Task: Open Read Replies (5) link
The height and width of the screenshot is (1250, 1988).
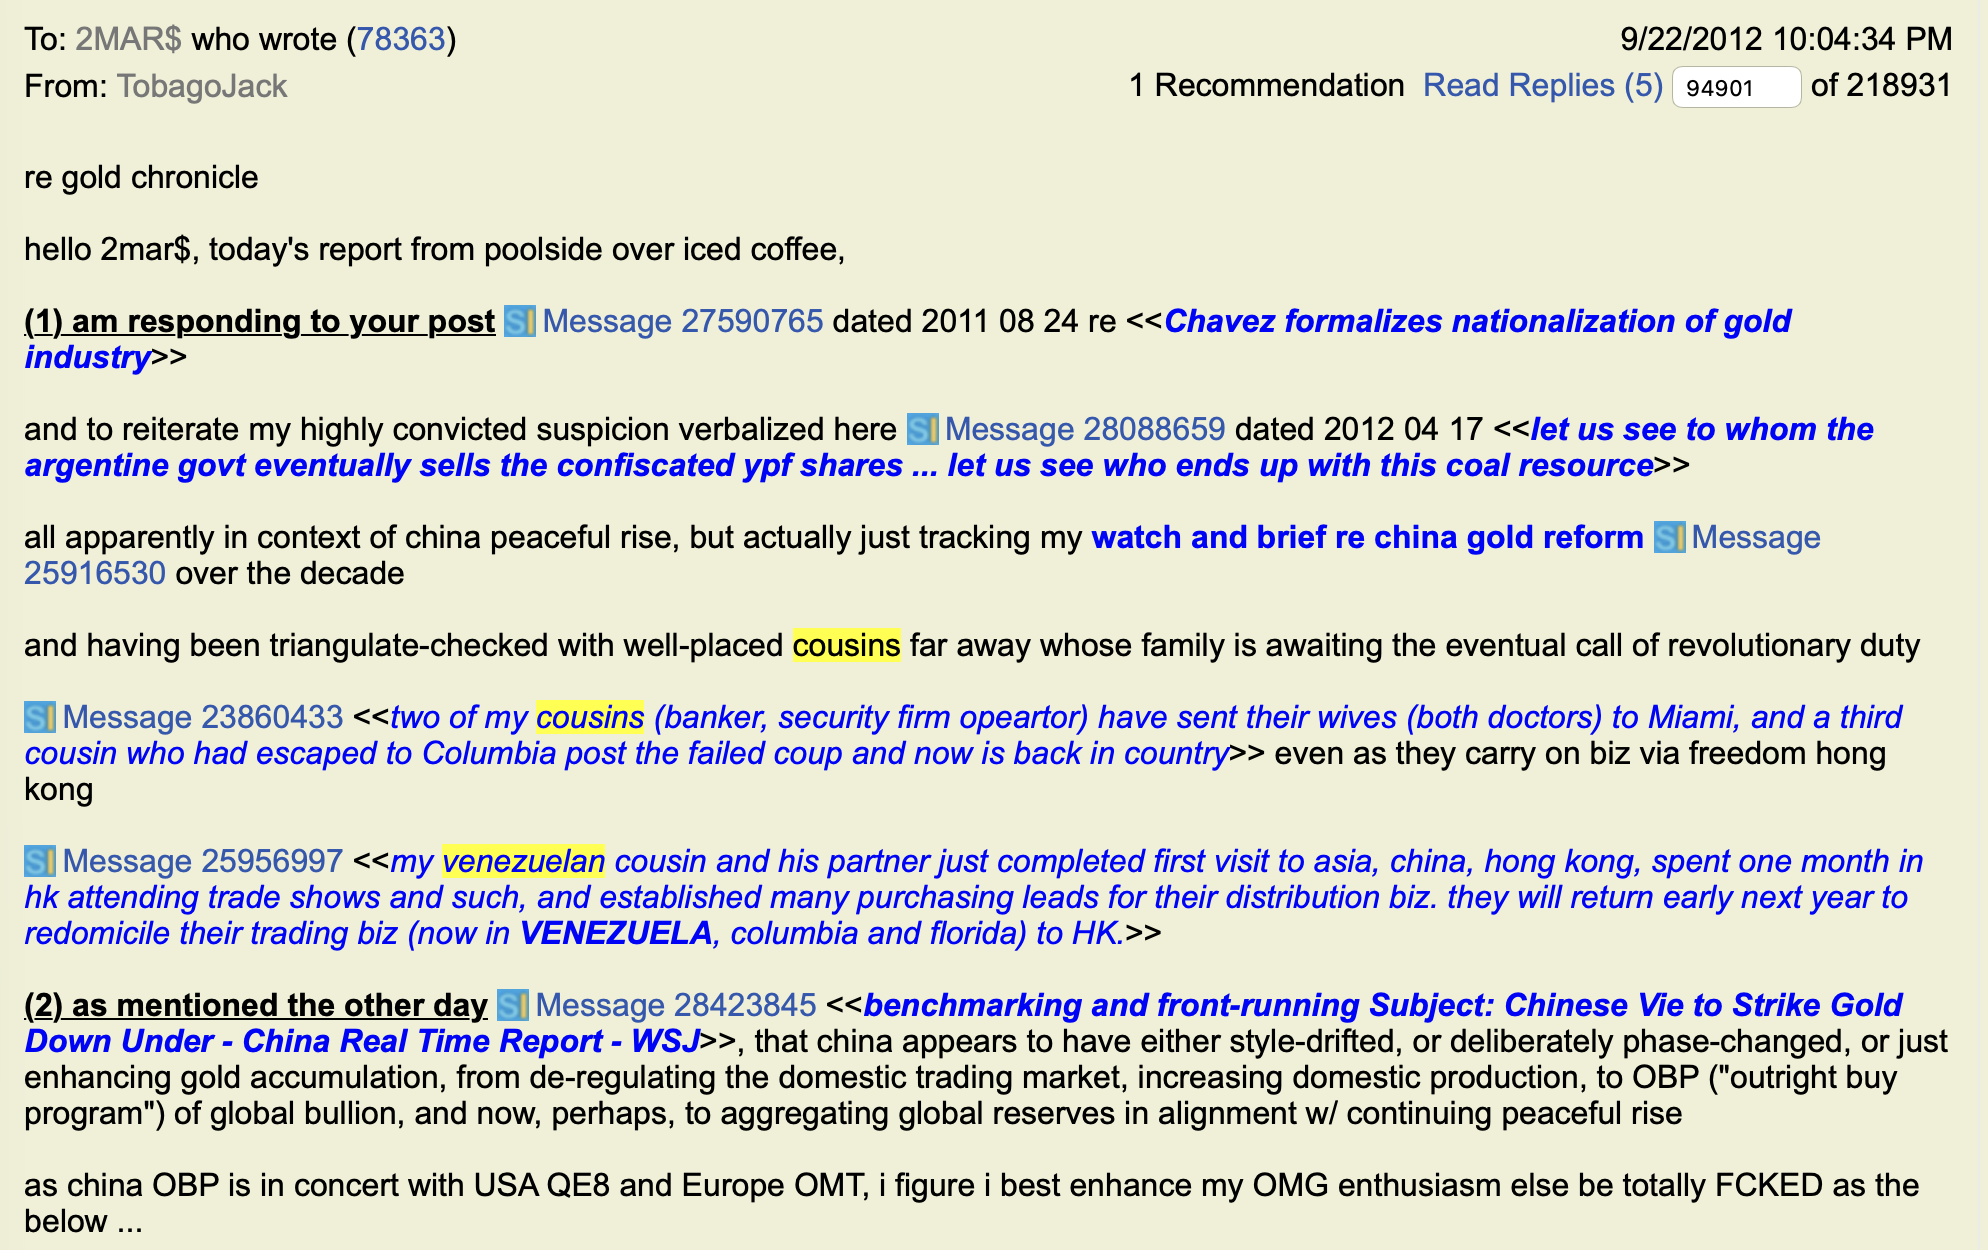Action: (1542, 85)
